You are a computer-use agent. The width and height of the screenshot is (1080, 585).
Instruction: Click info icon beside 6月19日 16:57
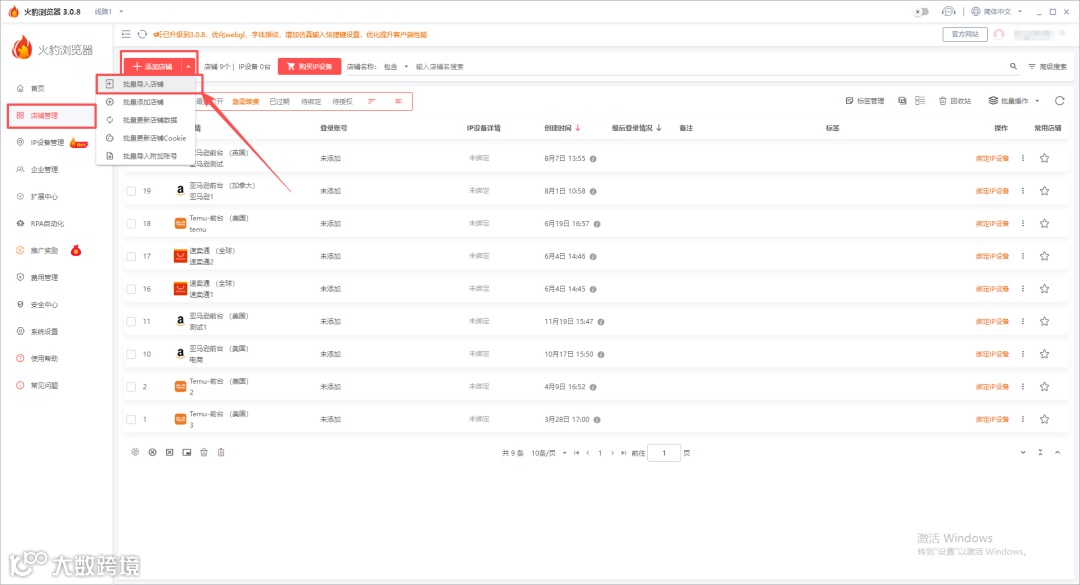pos(597,224)
